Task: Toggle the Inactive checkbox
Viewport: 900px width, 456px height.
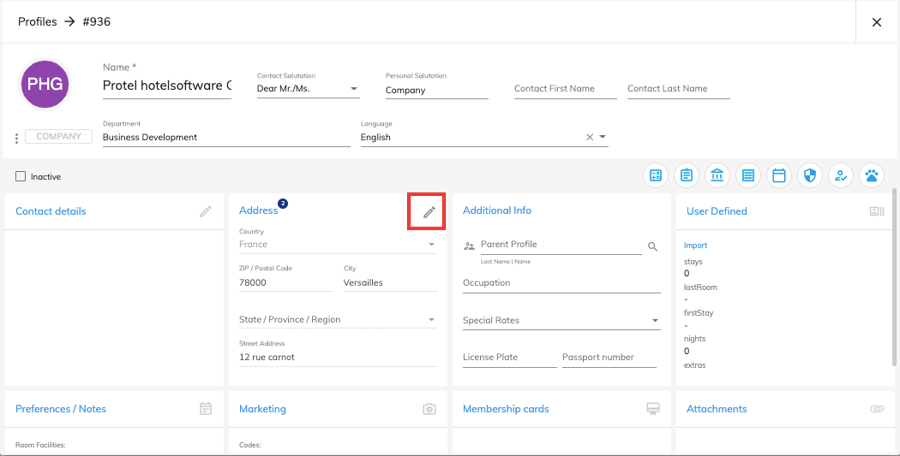Action: point(21,177)
